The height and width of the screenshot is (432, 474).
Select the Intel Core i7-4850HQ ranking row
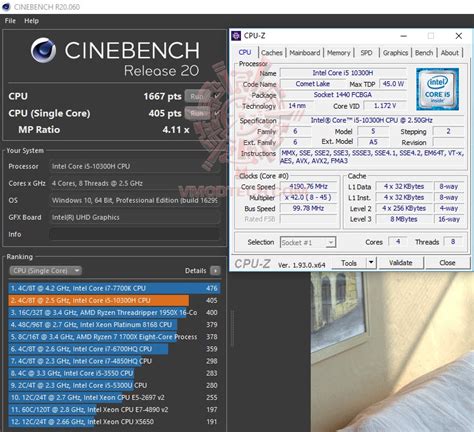click(114, 361)
